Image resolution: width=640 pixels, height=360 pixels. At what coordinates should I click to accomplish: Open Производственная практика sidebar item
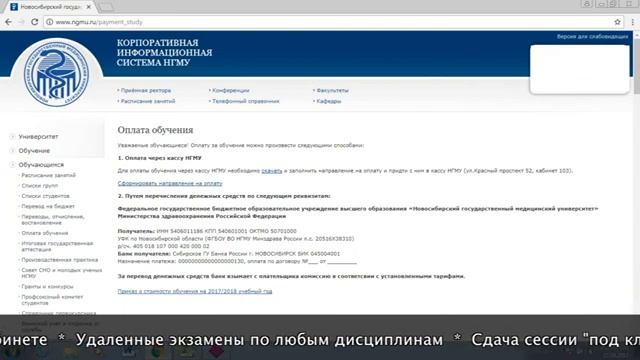[60, 260]
